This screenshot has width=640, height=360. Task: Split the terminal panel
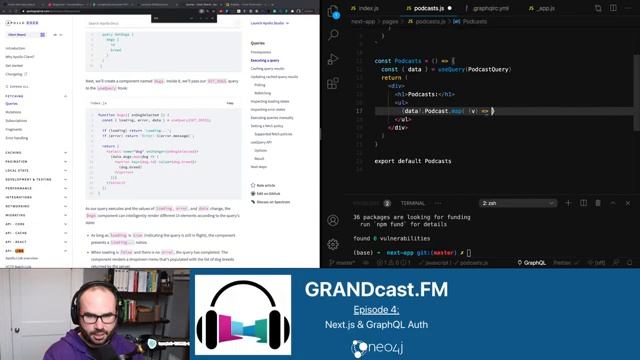click(583, 203)
